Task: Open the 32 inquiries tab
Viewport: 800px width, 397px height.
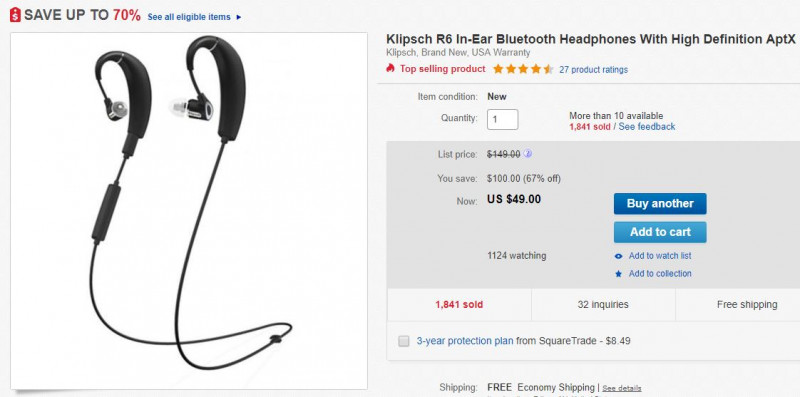Action: tap(603, 305)
